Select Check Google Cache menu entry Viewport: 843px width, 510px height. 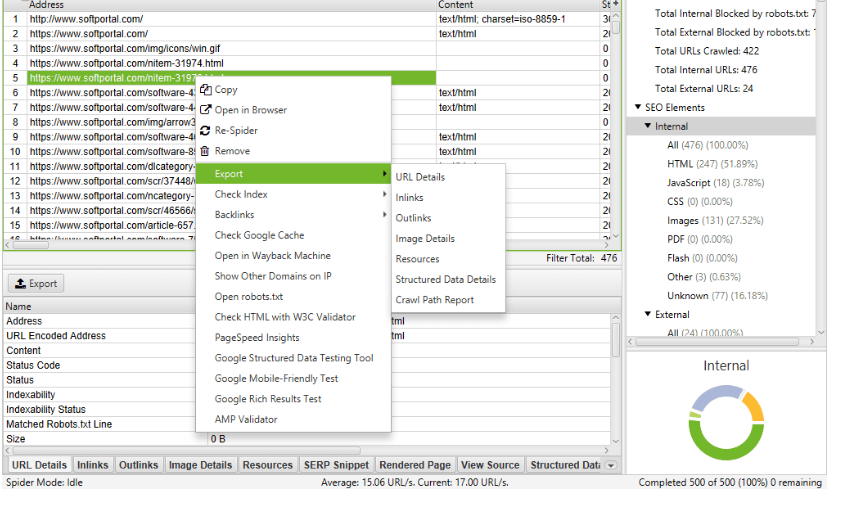(259, 235)
